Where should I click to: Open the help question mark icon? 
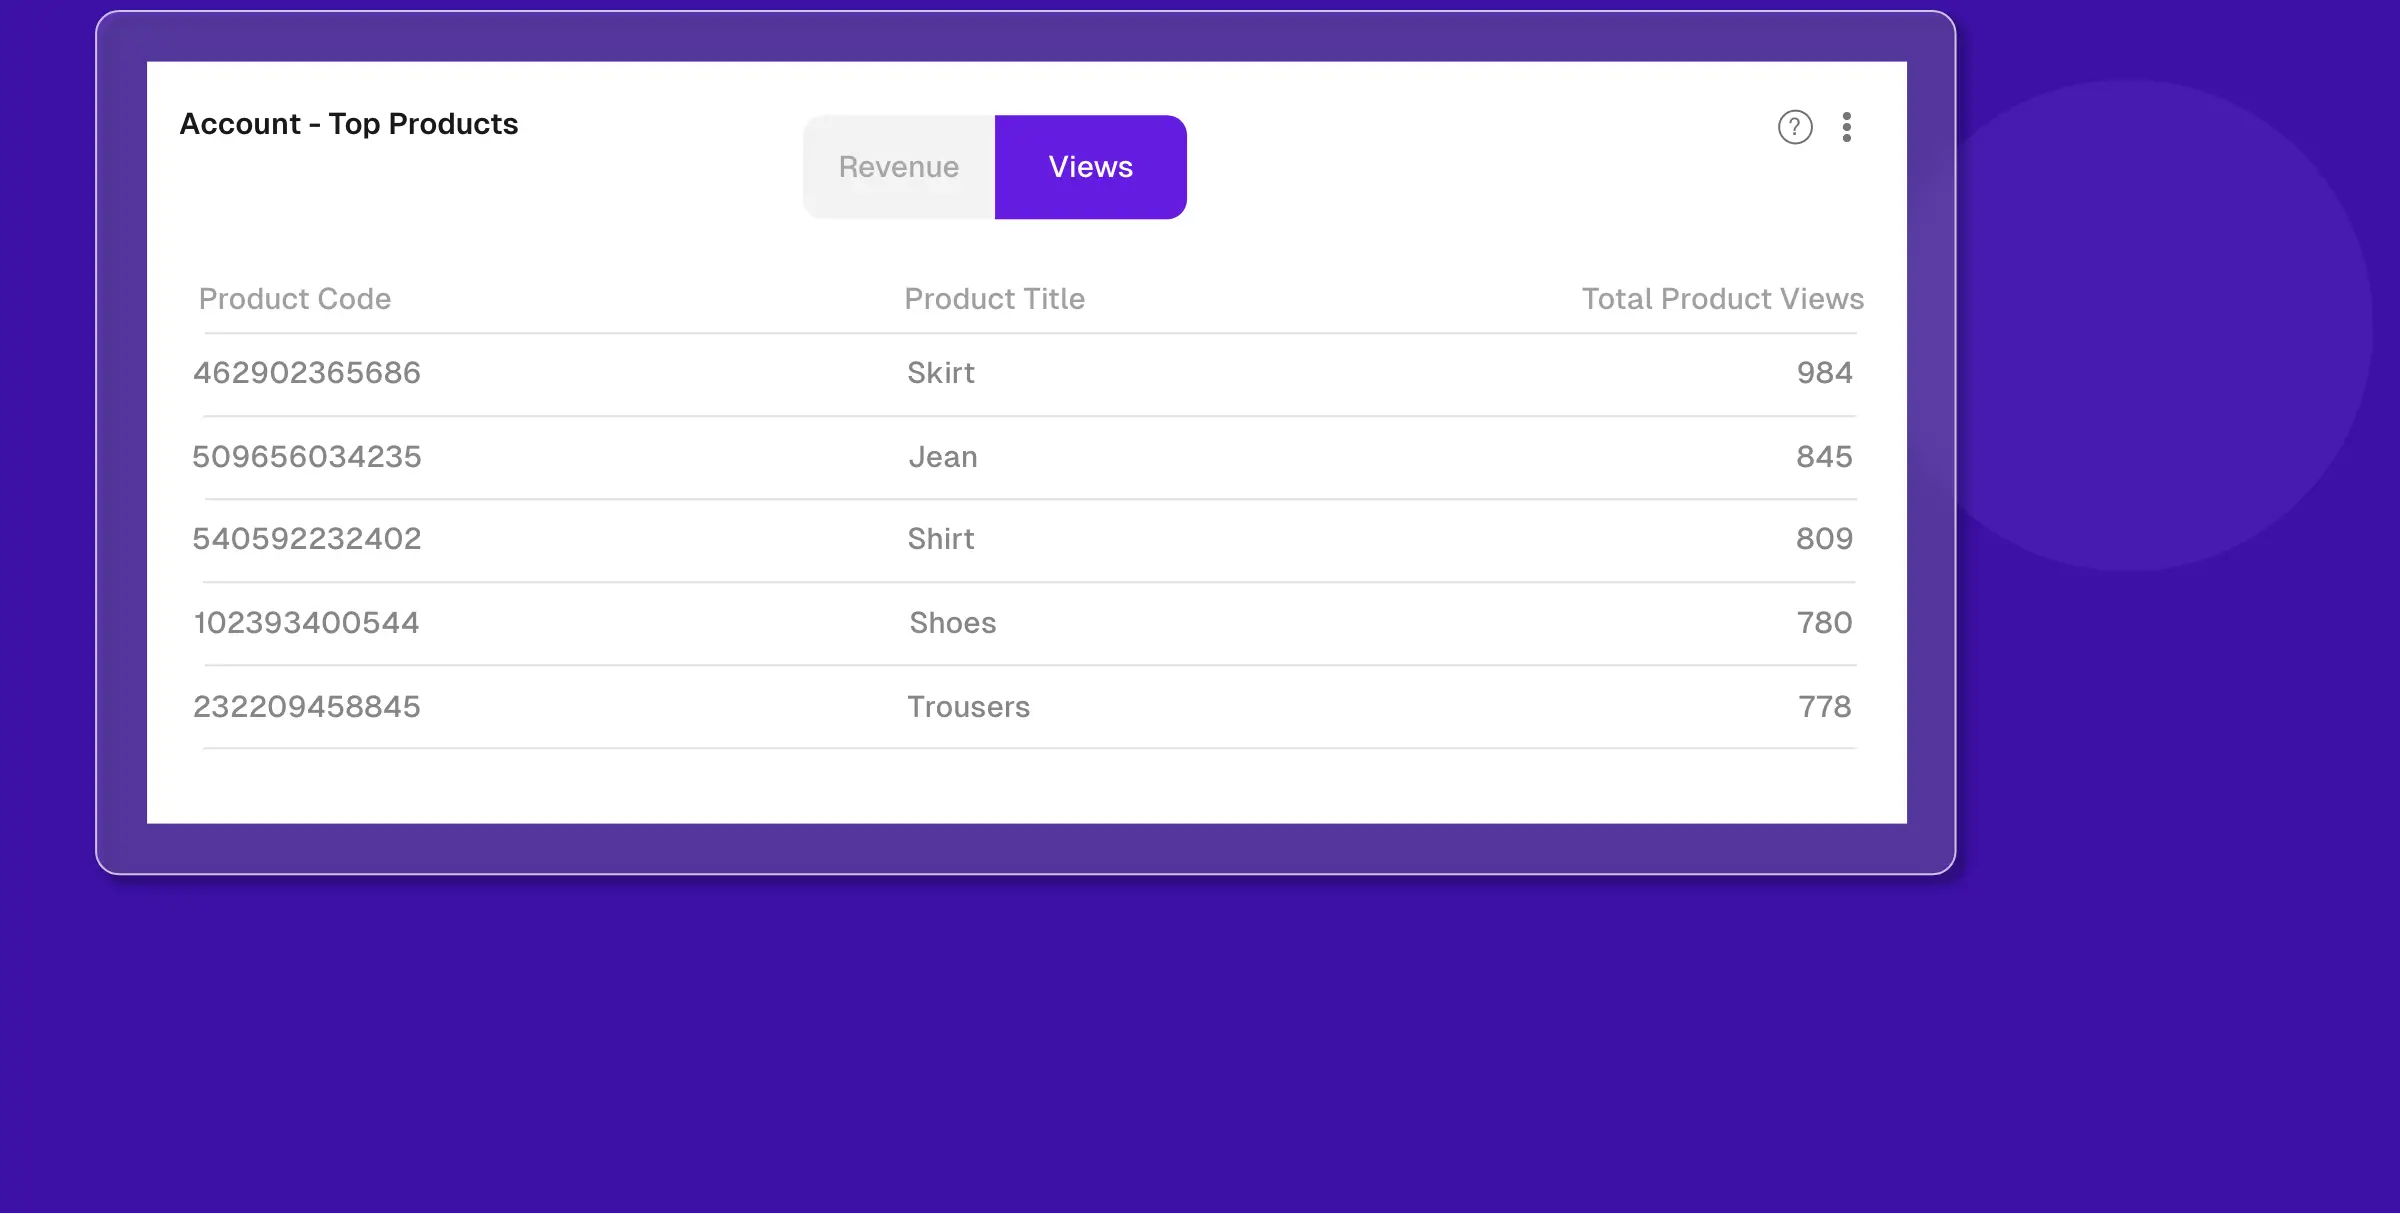pyautogui.click(x=1795, y=127)
